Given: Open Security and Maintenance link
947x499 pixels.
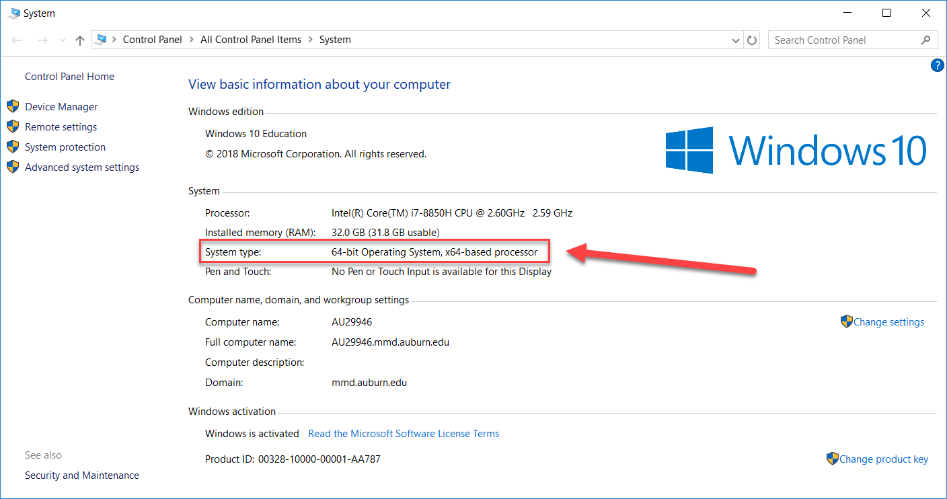Looking at the screenshot, I should pyautogui.click(x=82, y=475).
